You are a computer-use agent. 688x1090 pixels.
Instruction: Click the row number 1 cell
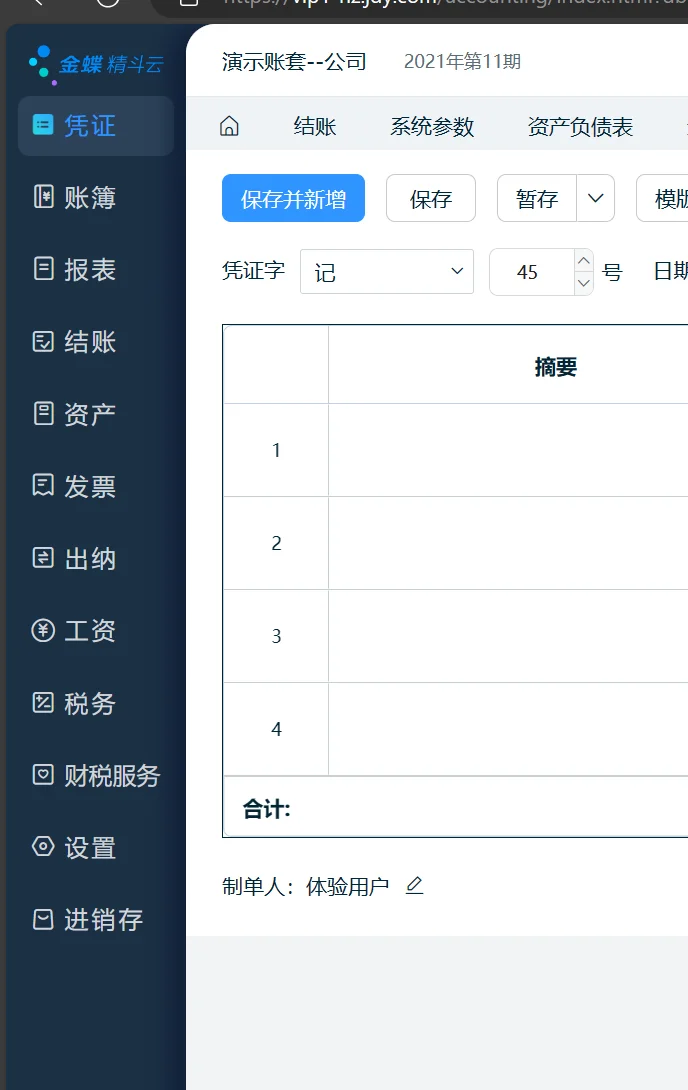(x=276, y=450)
